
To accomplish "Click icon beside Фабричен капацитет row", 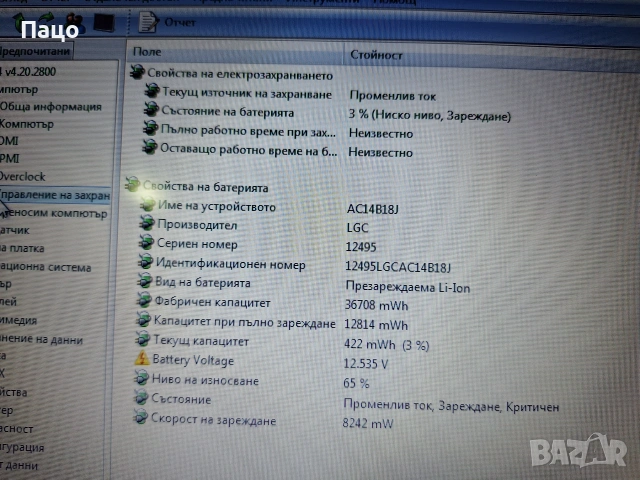I will coord(144,300).
